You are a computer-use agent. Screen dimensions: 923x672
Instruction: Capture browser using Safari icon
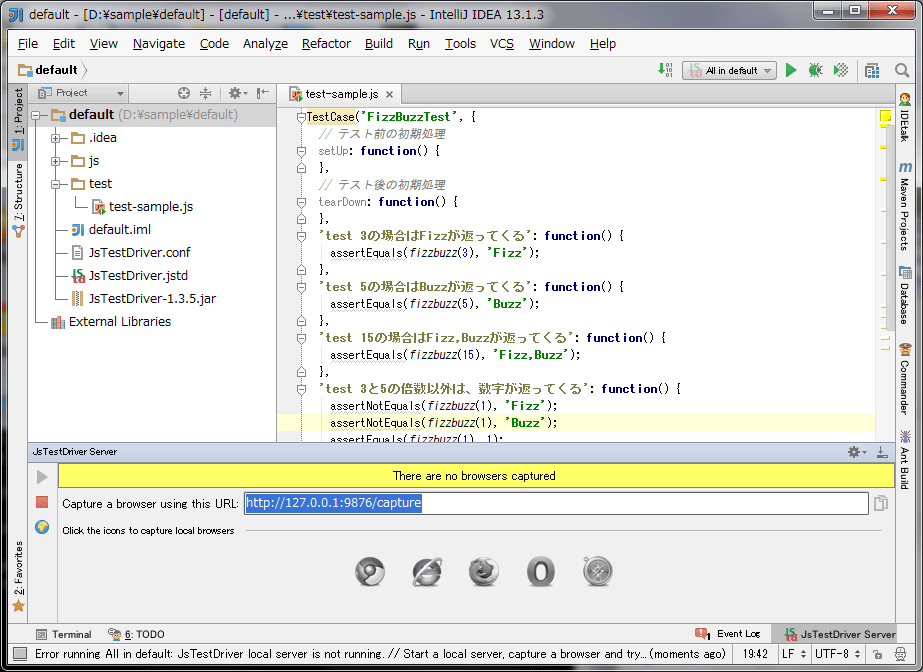(x=597, y=571)
